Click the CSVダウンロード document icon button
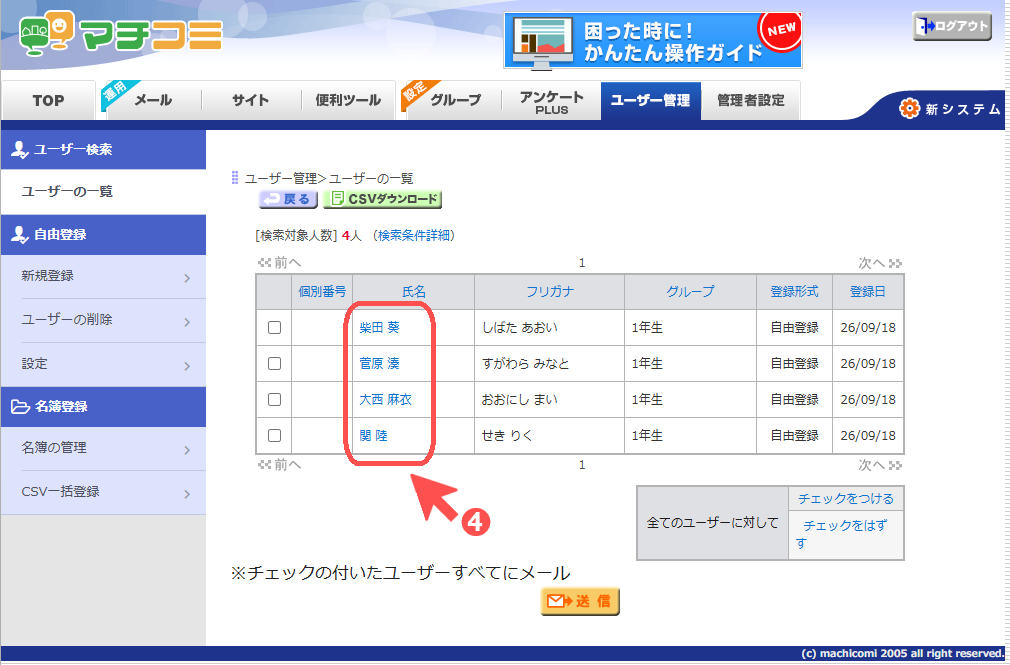This screenshot has width=1010, height=665. [x=382, y=199]
